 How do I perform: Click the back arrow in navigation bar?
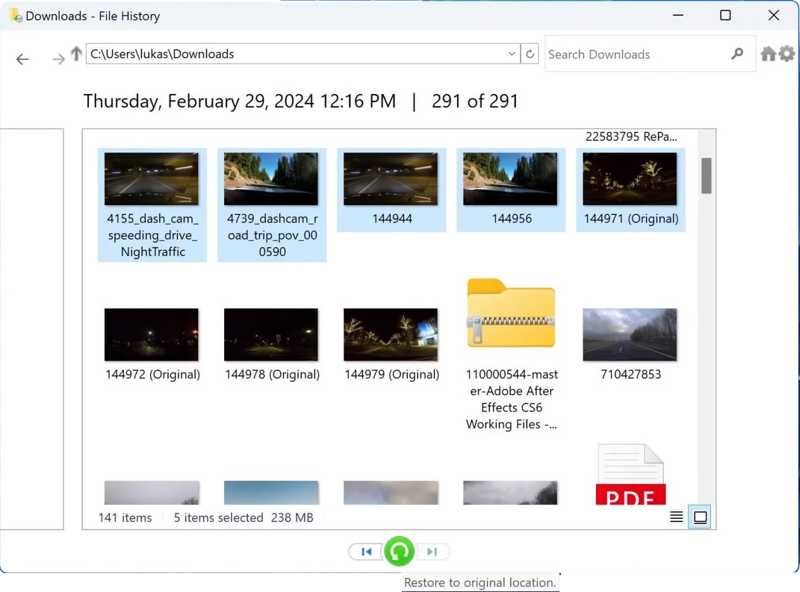(x=22, y=59)
